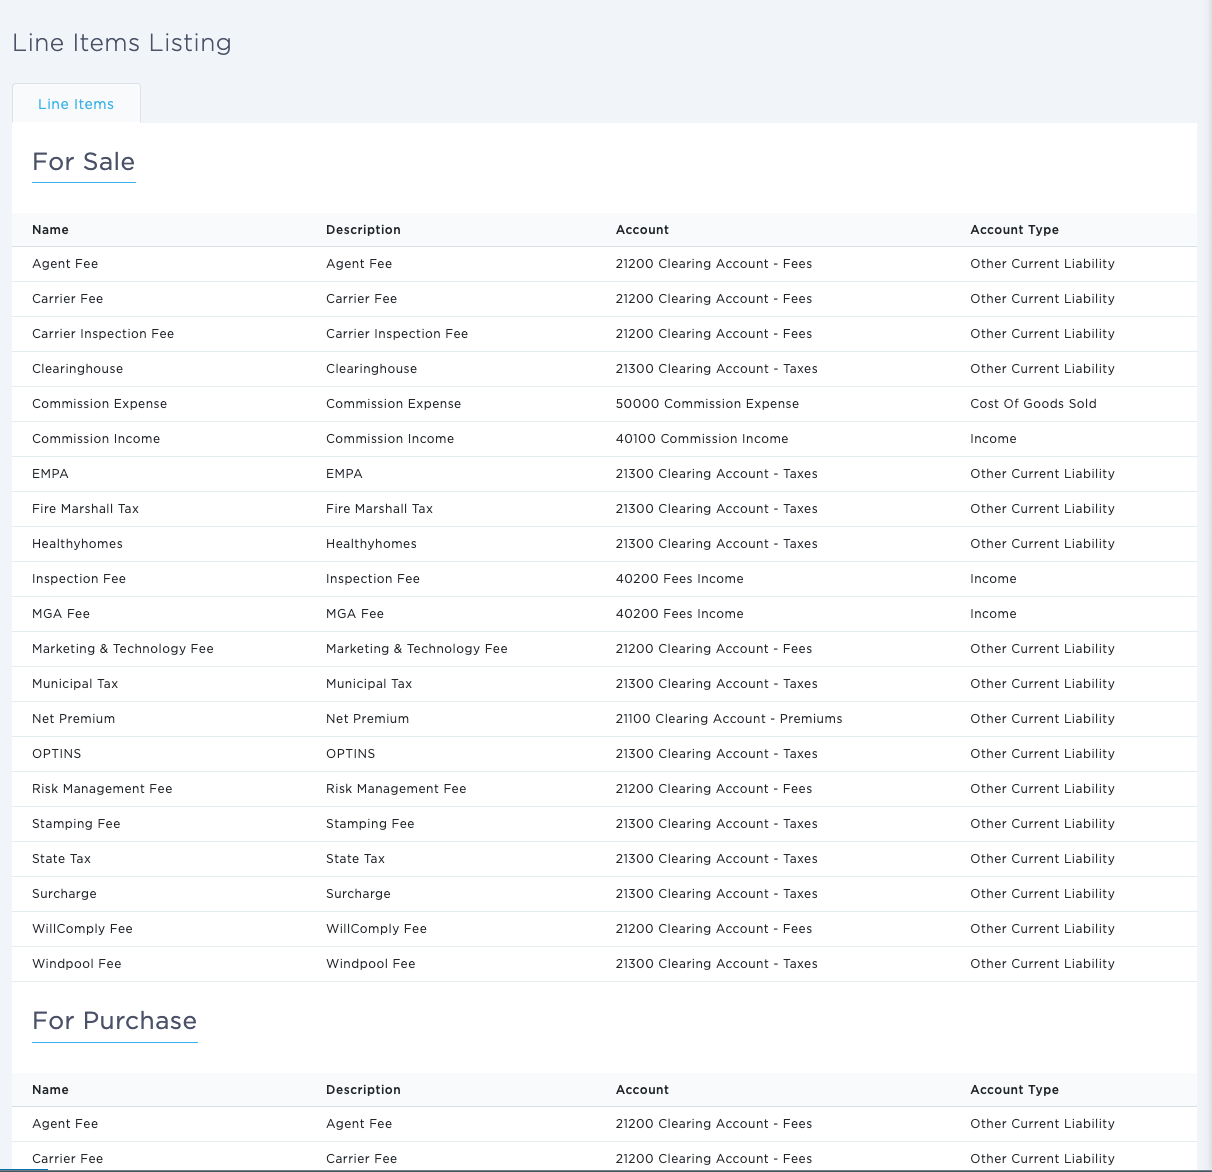Click account cell in EMPA row

[717, 474]
